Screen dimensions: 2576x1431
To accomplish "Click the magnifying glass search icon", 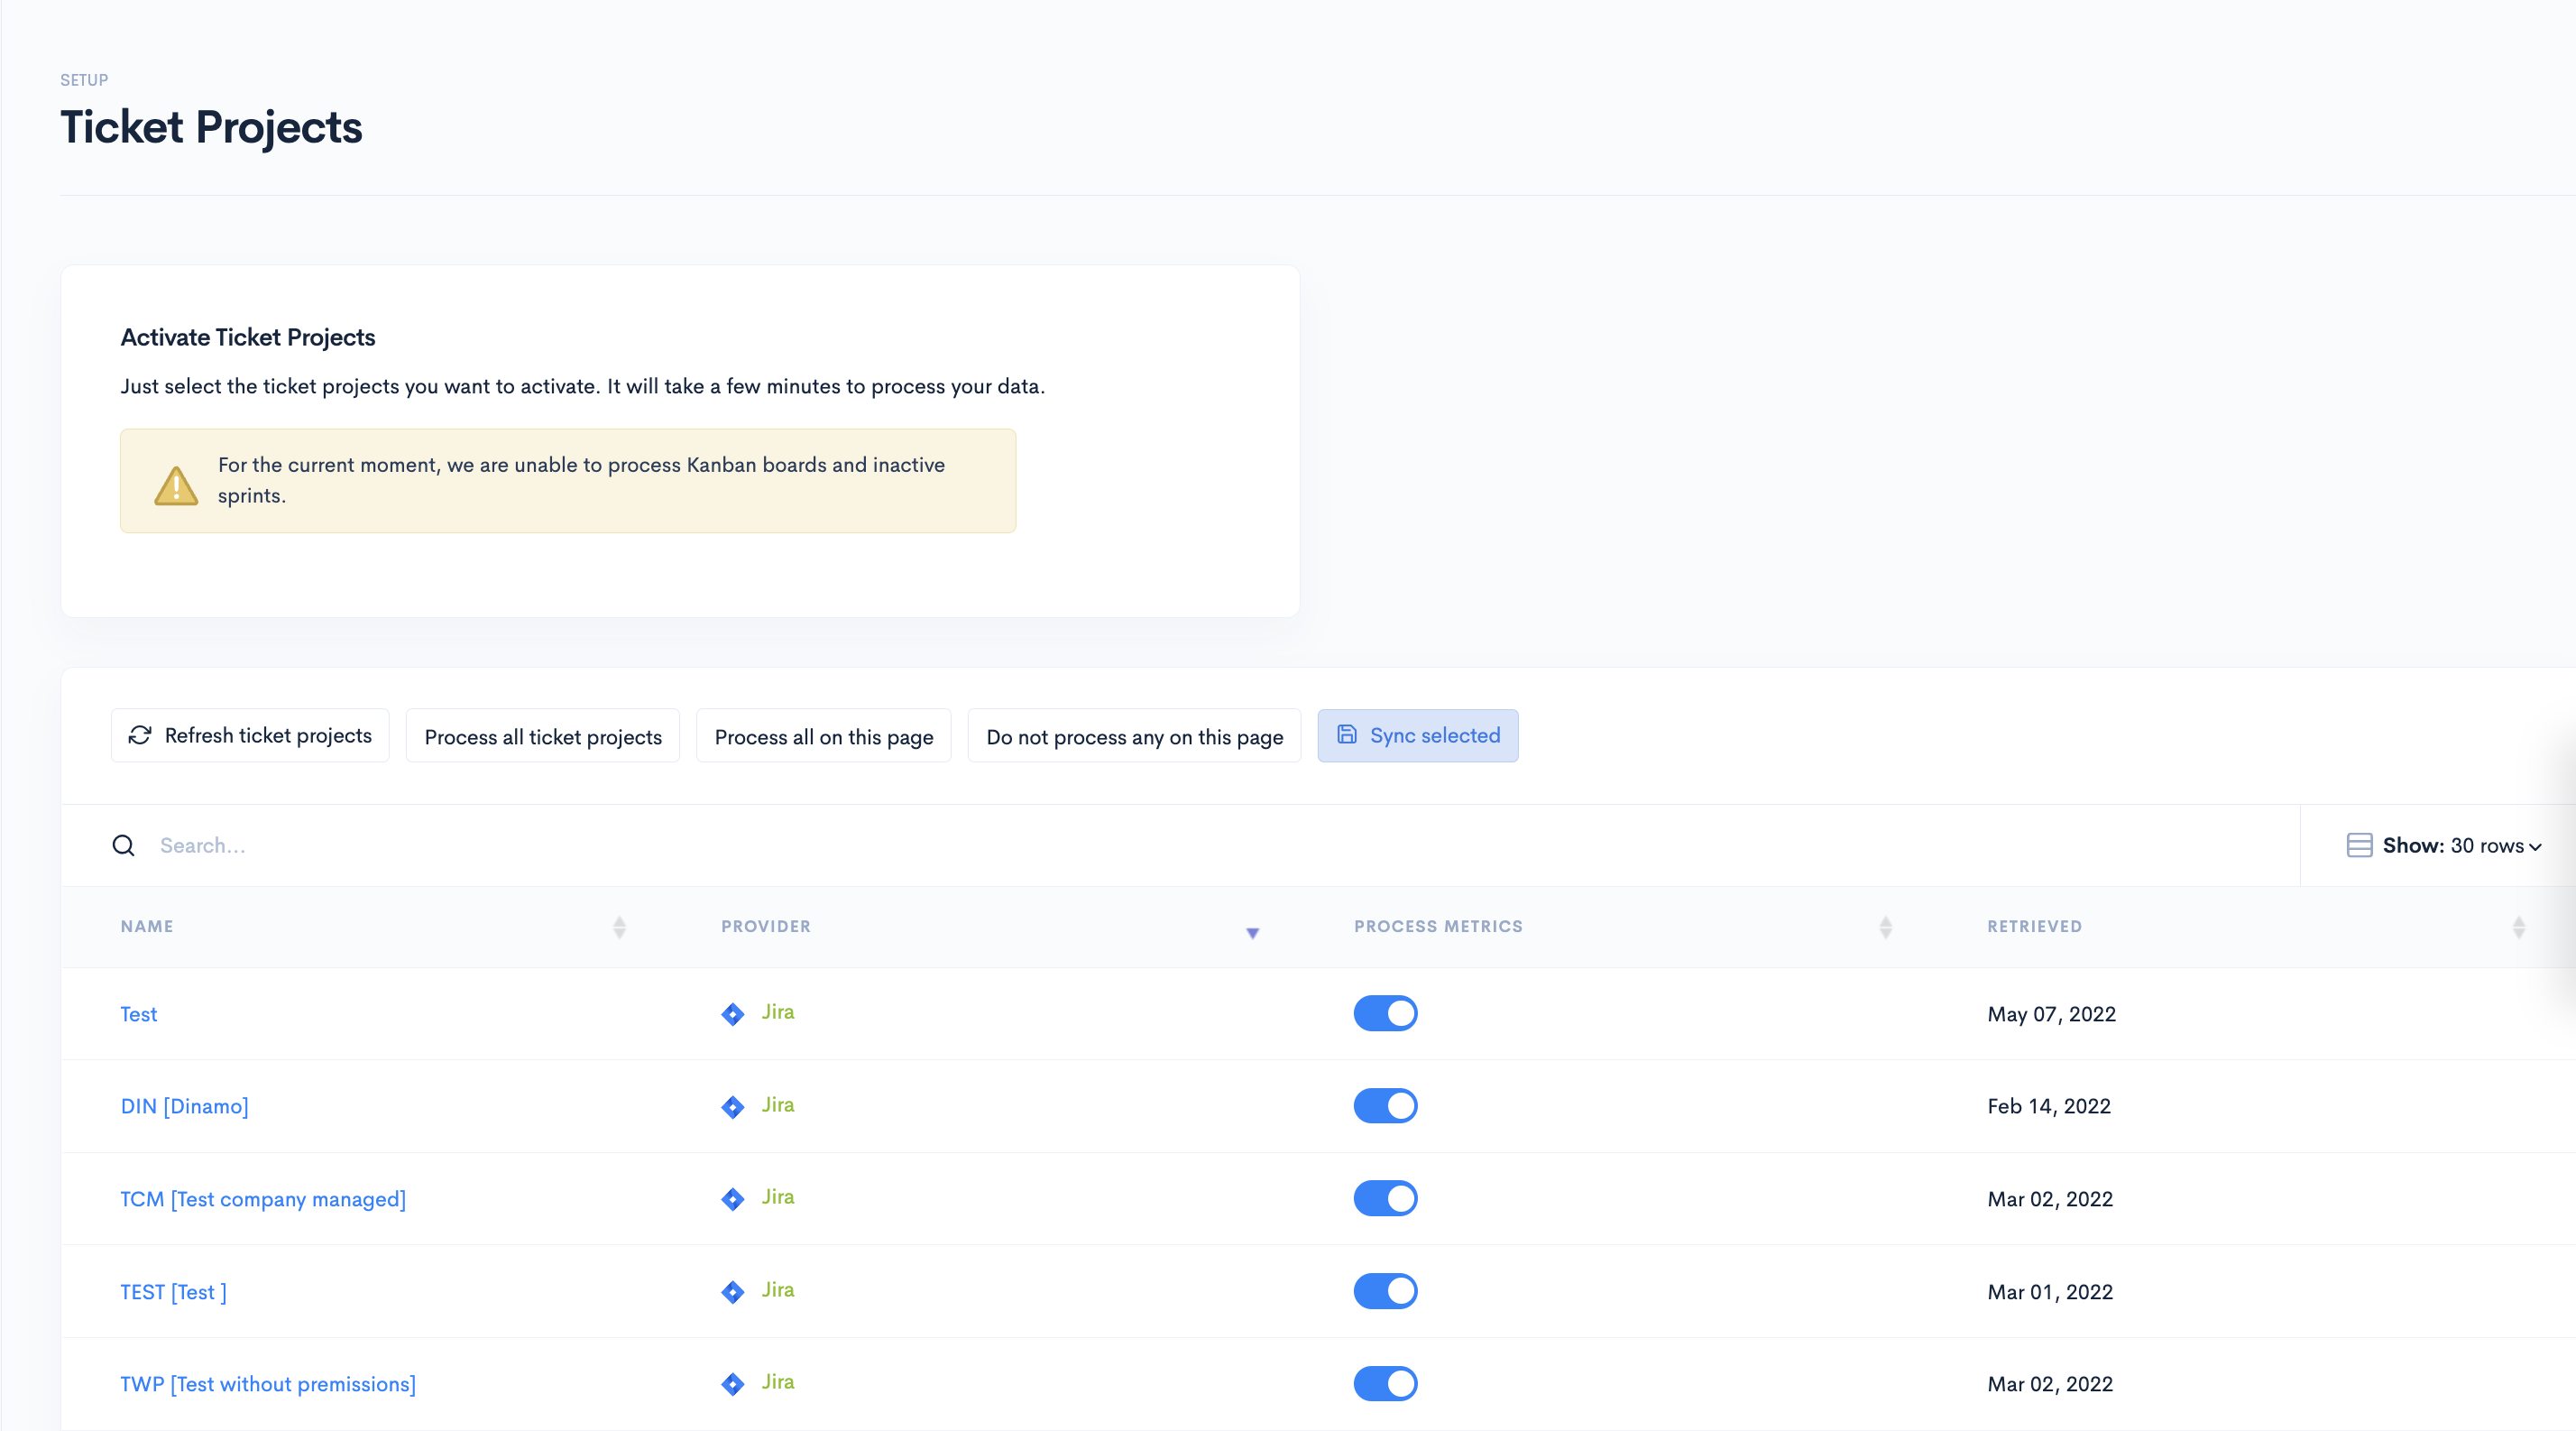I will (x=123, y=846).
